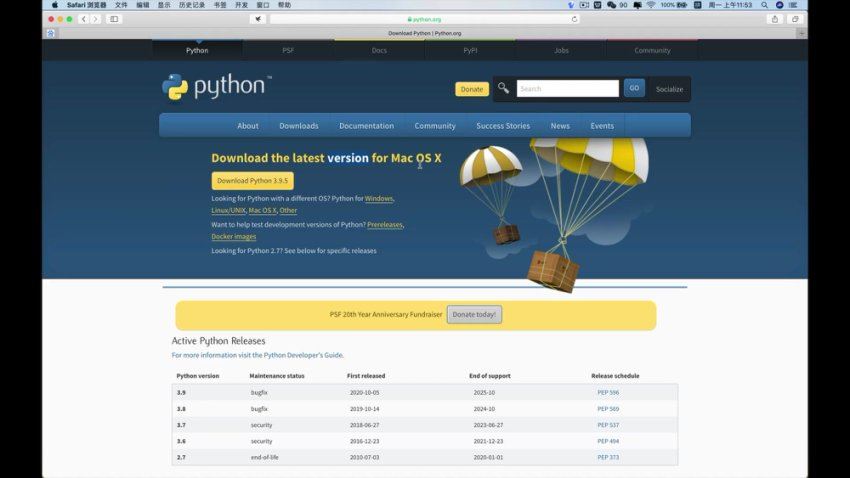The image size is (850, 478).
Task: Switch to the Jobs top tab
Action: click(561, 50)
